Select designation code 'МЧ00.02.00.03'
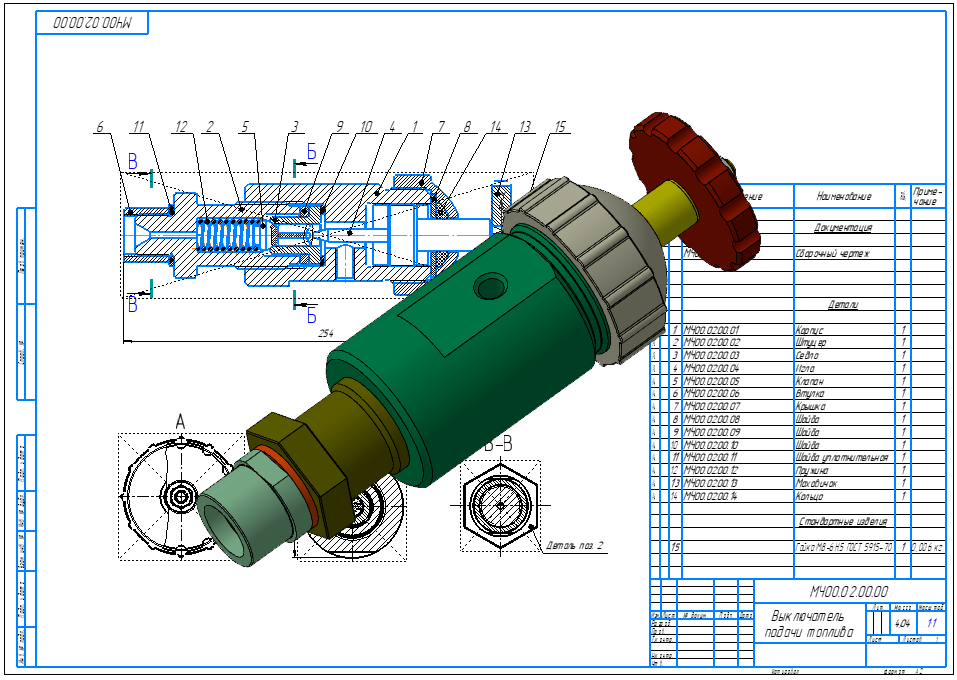 click(712, 355)
